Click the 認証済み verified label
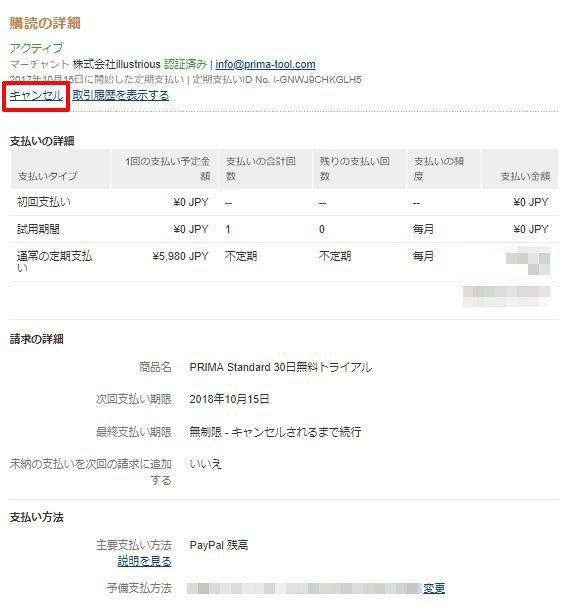Image resolution: width=565 pixels, height=615 pixels. (x=185, y=64)
